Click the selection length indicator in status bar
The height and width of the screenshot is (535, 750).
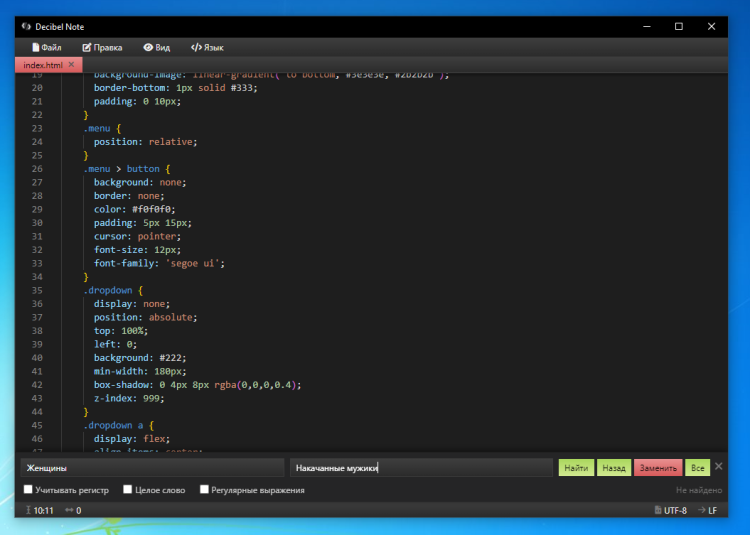(x=73, y=510)
